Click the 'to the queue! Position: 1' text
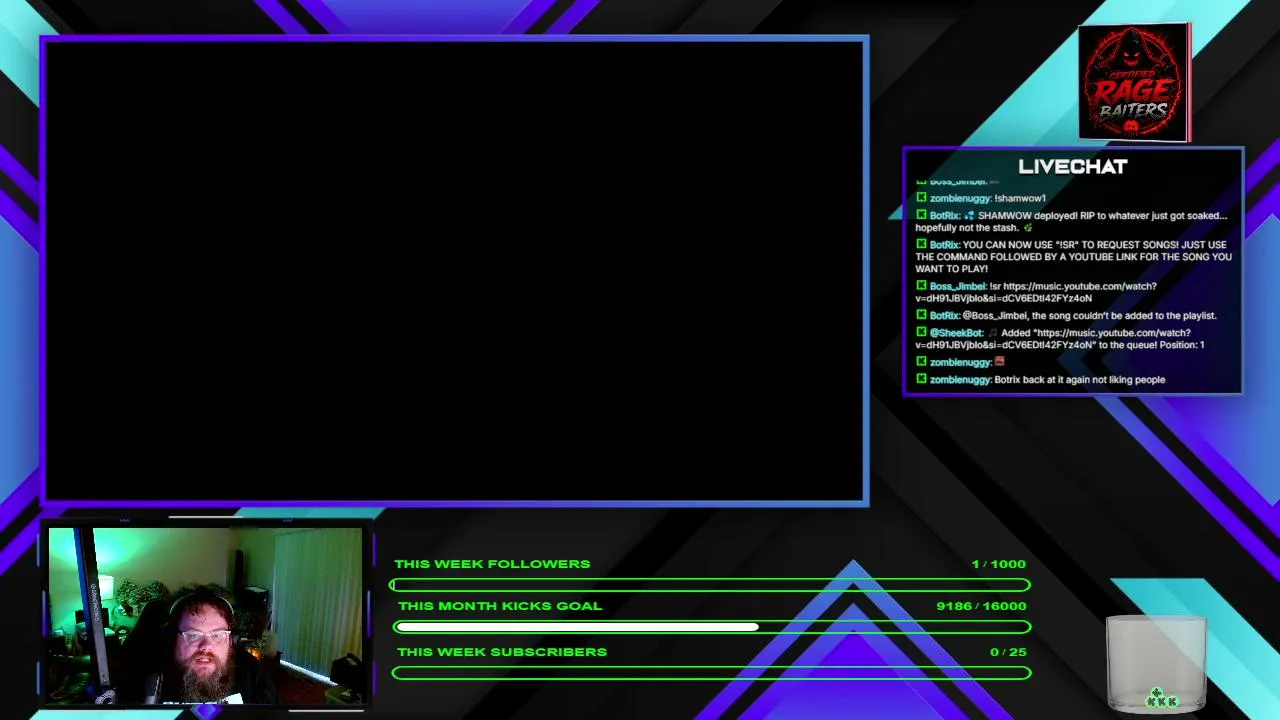1280x720 pixels. 1152,345
